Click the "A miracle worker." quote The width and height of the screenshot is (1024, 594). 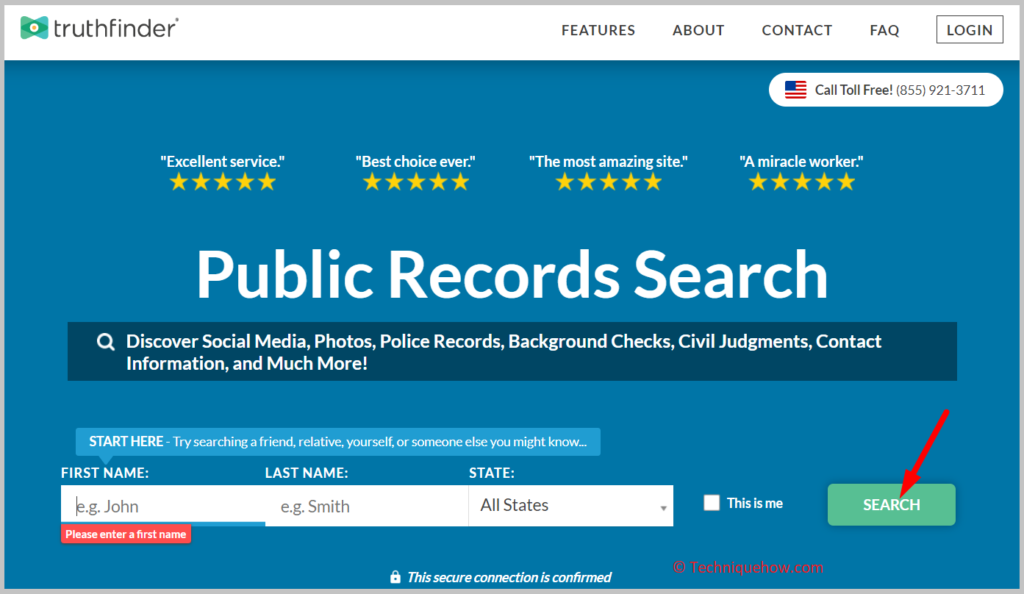coord(801,161)
